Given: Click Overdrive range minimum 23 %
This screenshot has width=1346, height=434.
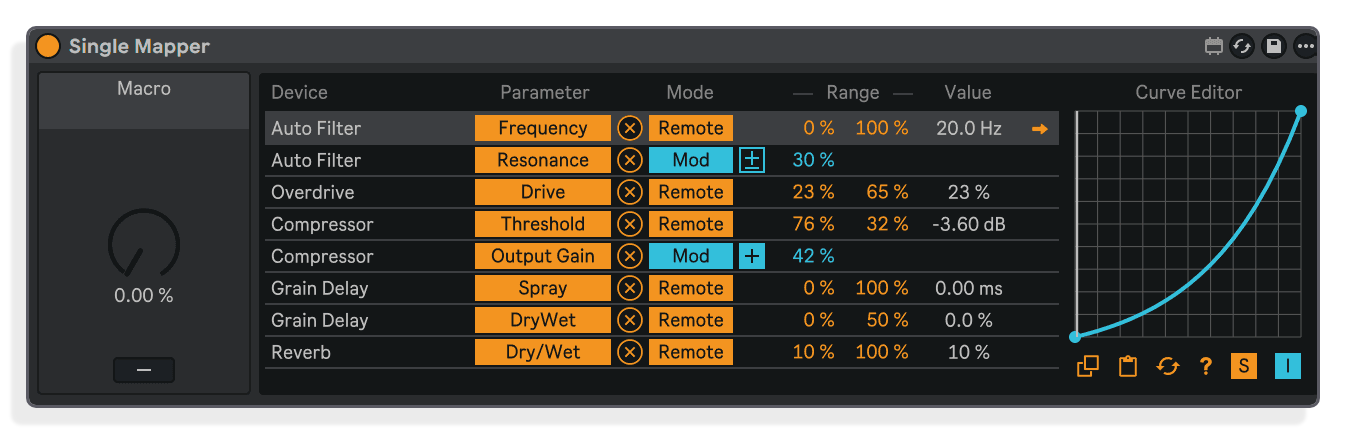Looking at the screenshot, I should coord(813,192).
